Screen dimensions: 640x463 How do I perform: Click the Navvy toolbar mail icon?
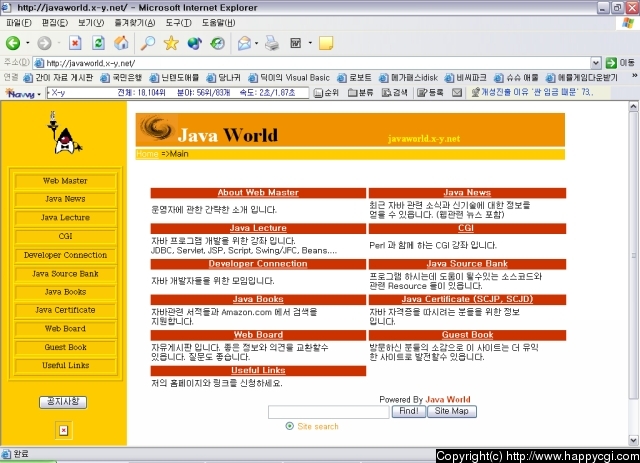pyautogui.click(x=457, y=93)
